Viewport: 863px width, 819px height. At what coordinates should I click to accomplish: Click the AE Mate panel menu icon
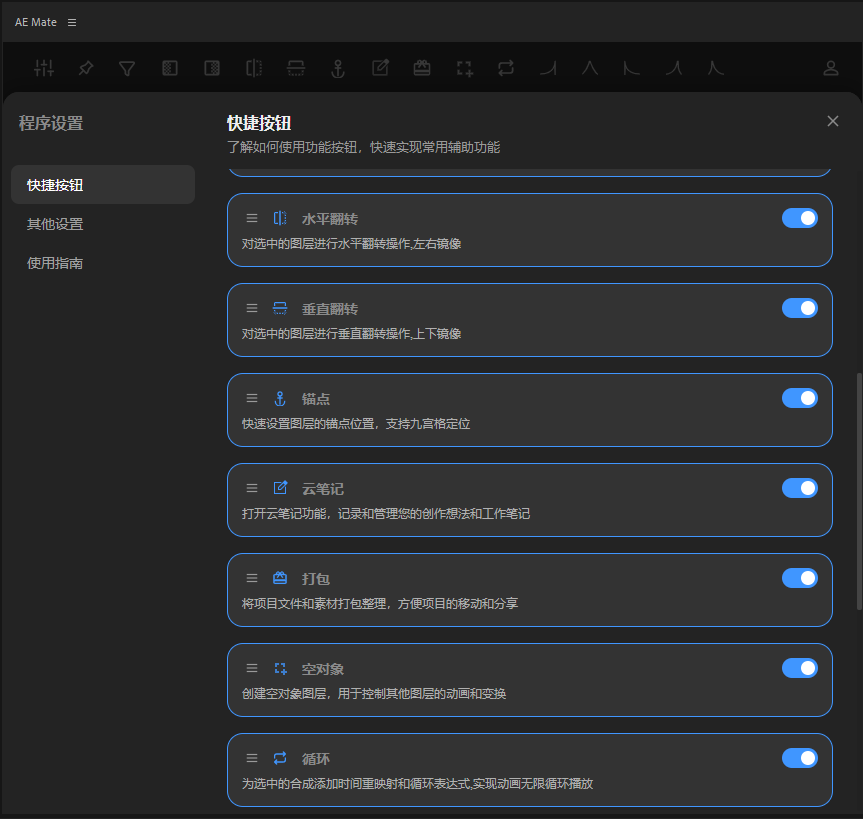click(x=72, y=22)
